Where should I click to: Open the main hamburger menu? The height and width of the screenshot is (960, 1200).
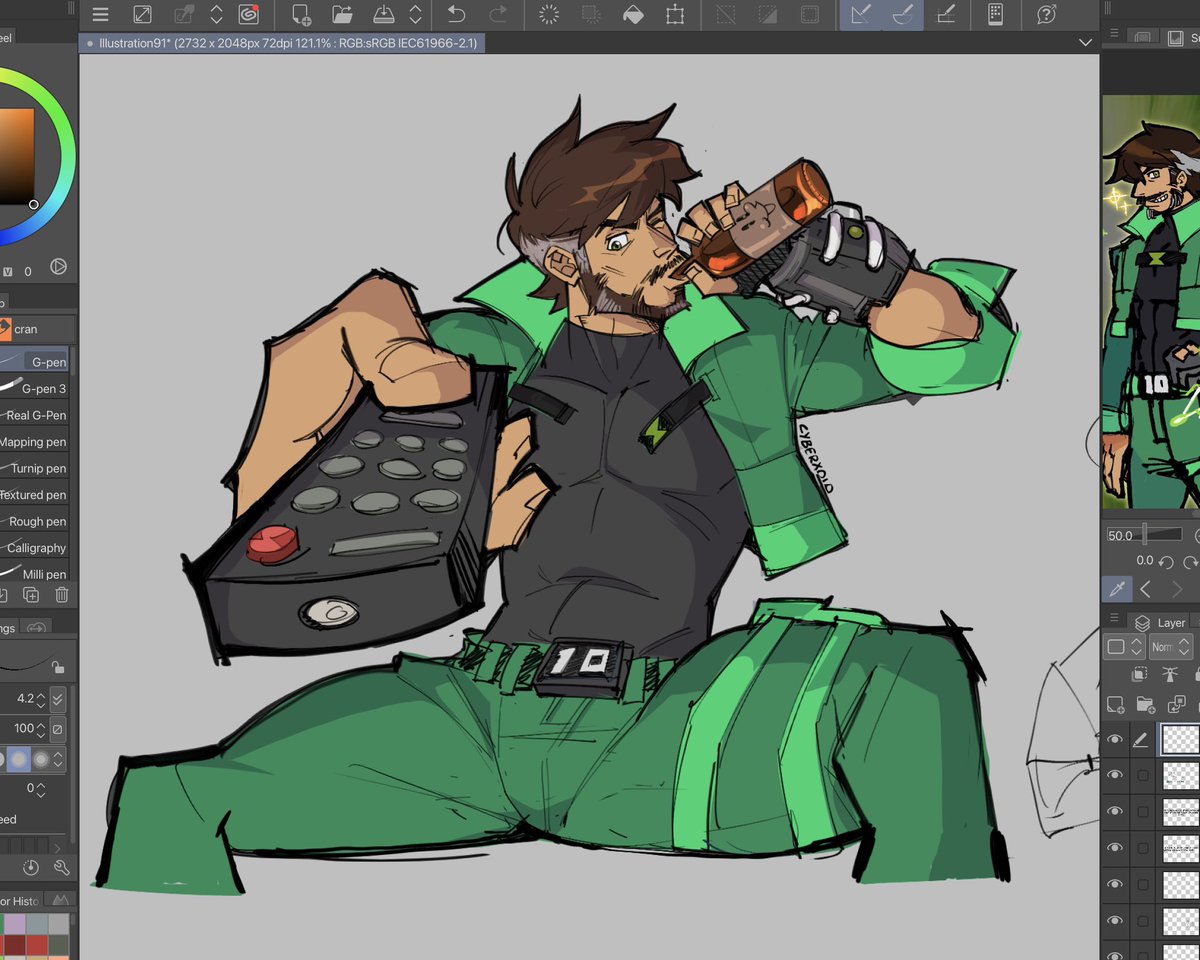(x=100, y=14)
